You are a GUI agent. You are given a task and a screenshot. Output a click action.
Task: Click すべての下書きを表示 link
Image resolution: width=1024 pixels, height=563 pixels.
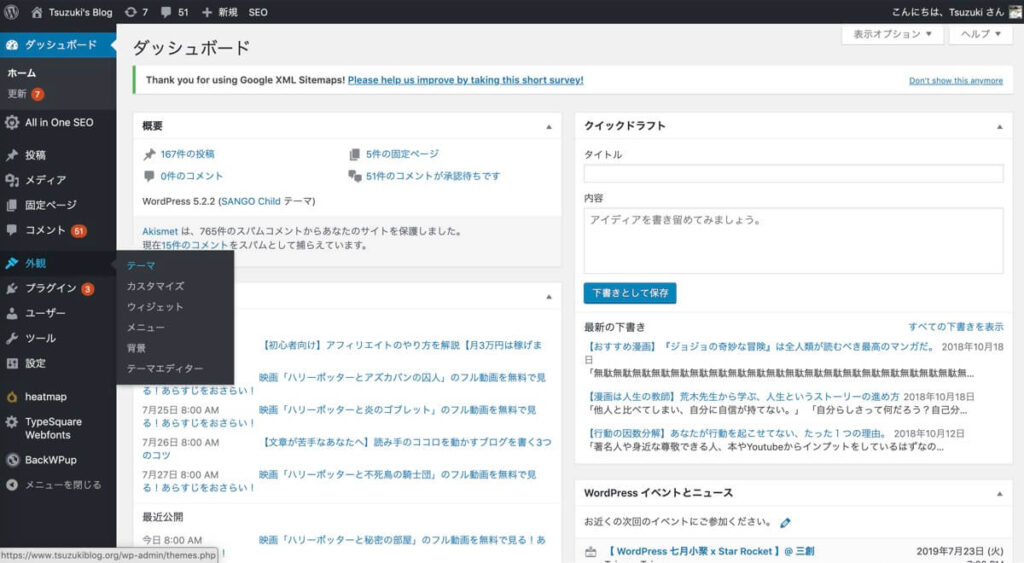coord(955,326)
